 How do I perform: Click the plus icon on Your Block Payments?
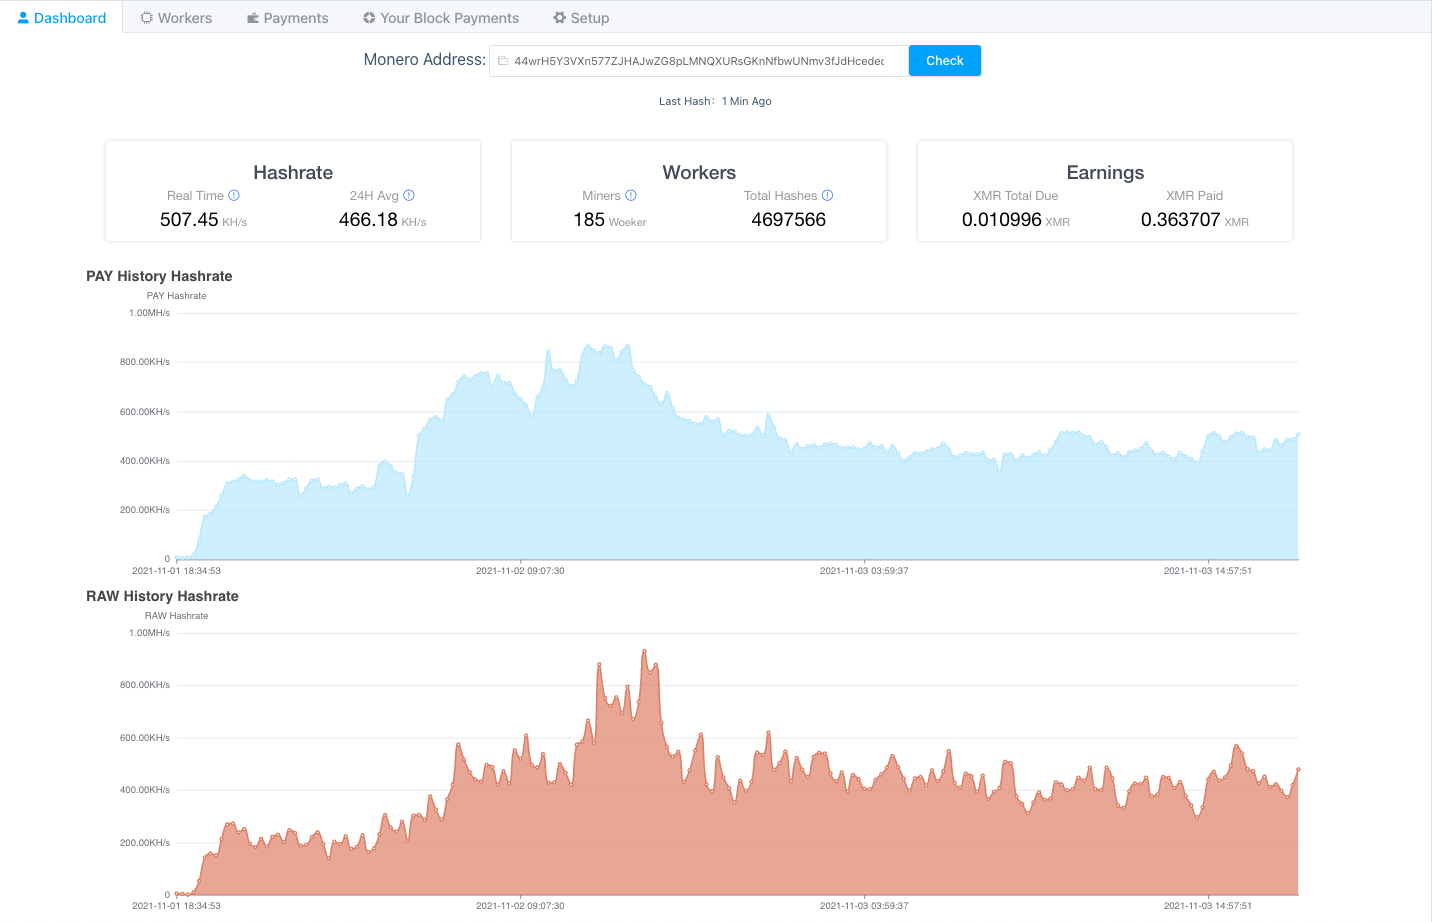369,18
